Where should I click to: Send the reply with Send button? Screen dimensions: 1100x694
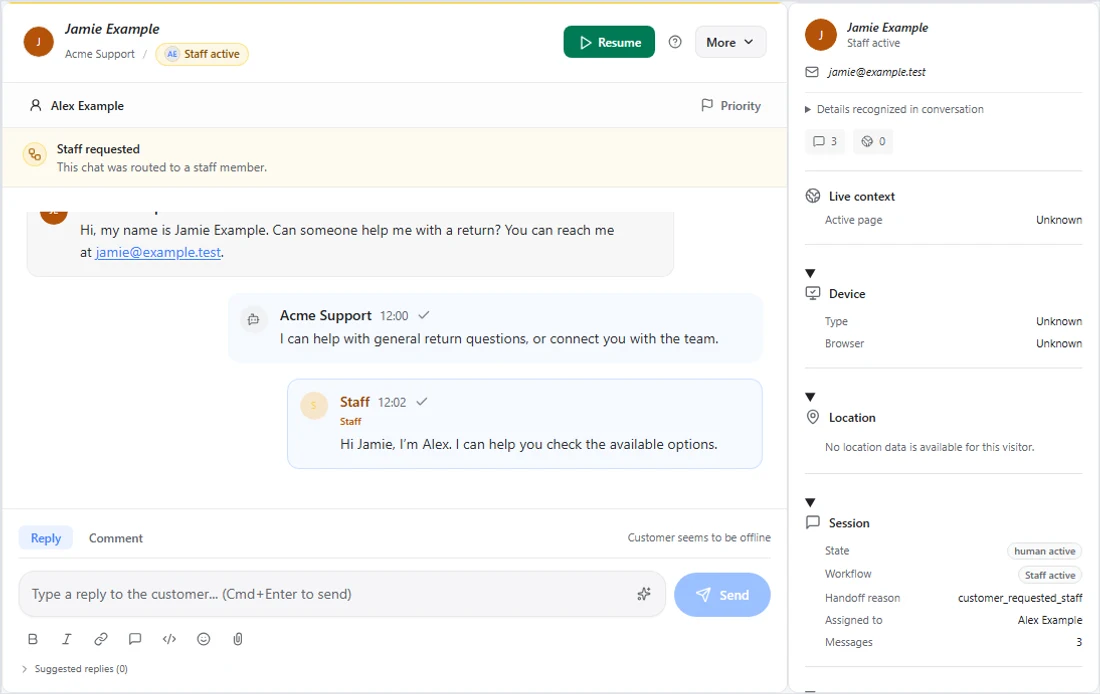pyautogui.click(x=722, y=595)
